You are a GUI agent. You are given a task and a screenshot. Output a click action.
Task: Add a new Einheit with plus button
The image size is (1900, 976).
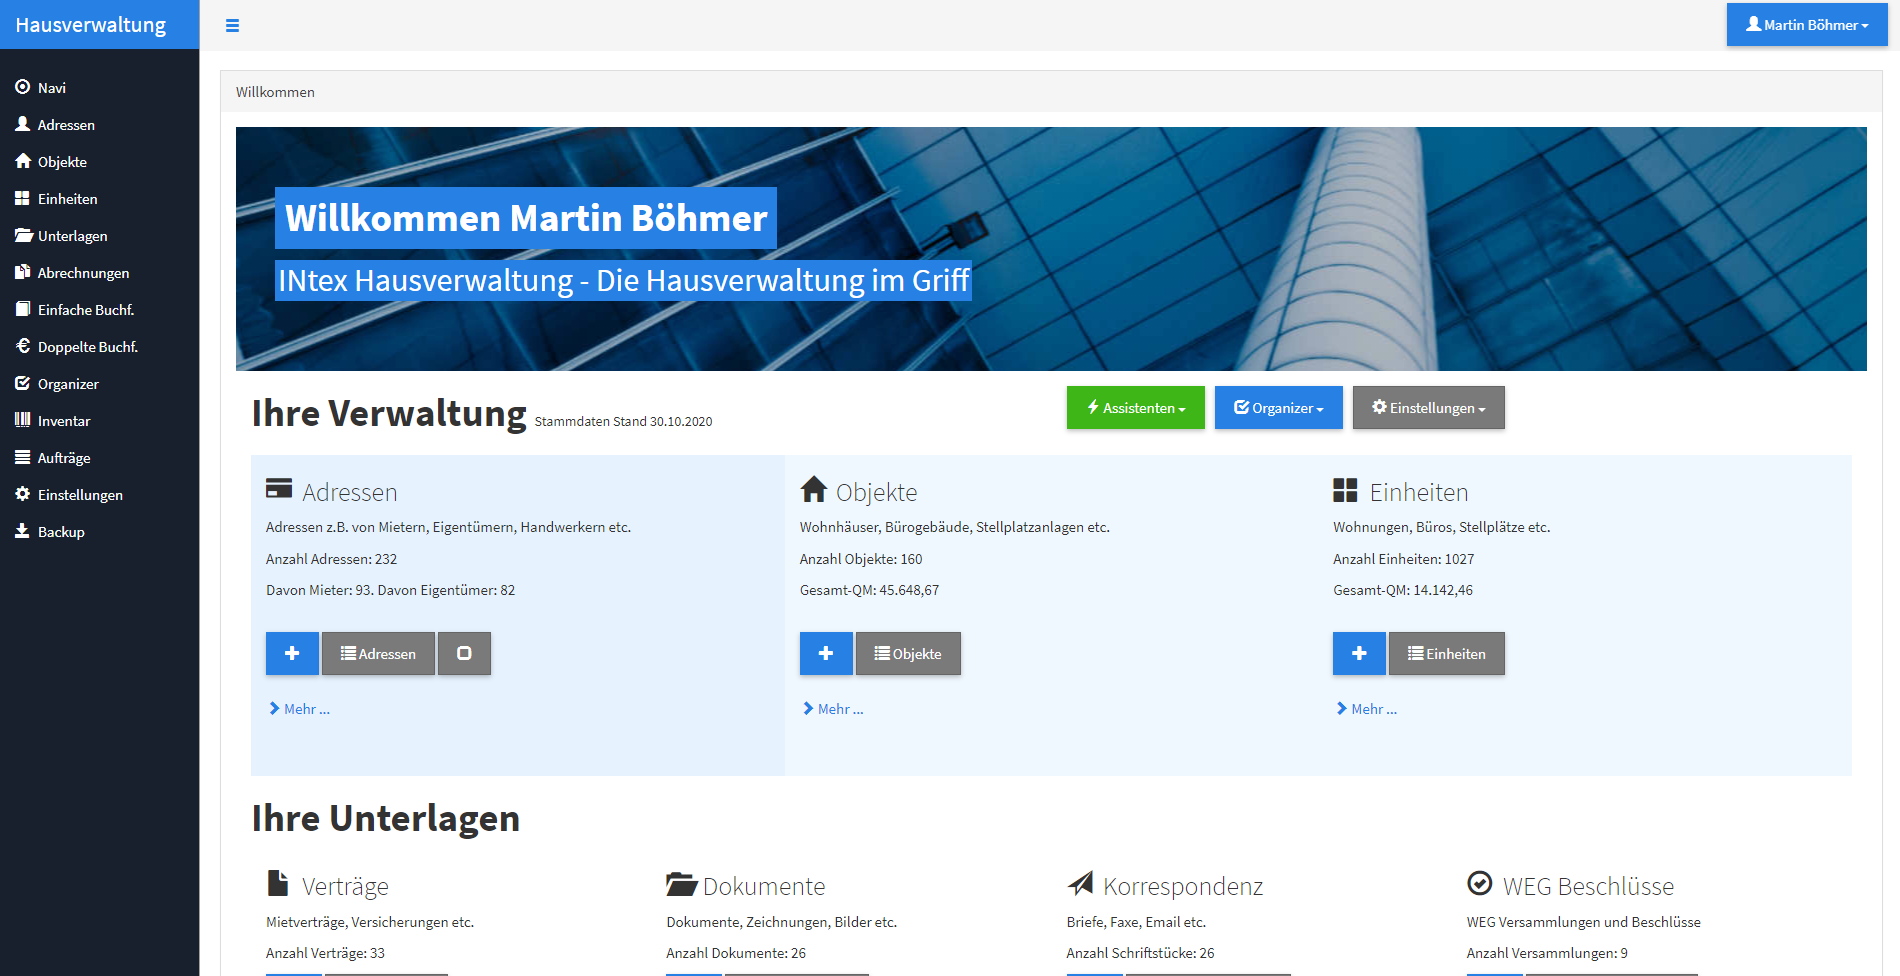point(1359,654)
